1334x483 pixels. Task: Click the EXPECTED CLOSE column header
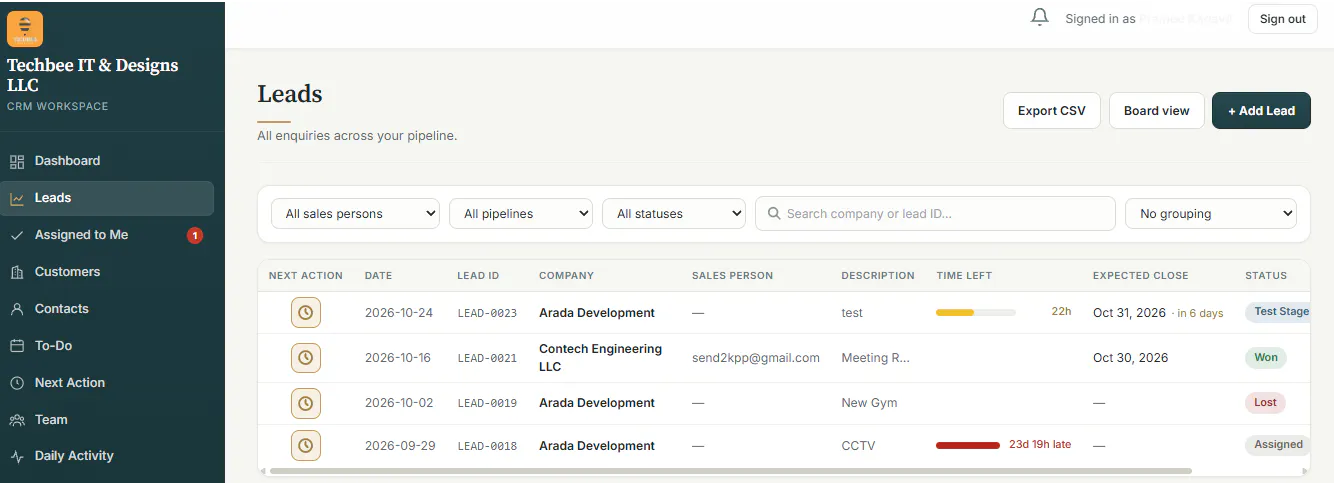(x=1141, y=276)
